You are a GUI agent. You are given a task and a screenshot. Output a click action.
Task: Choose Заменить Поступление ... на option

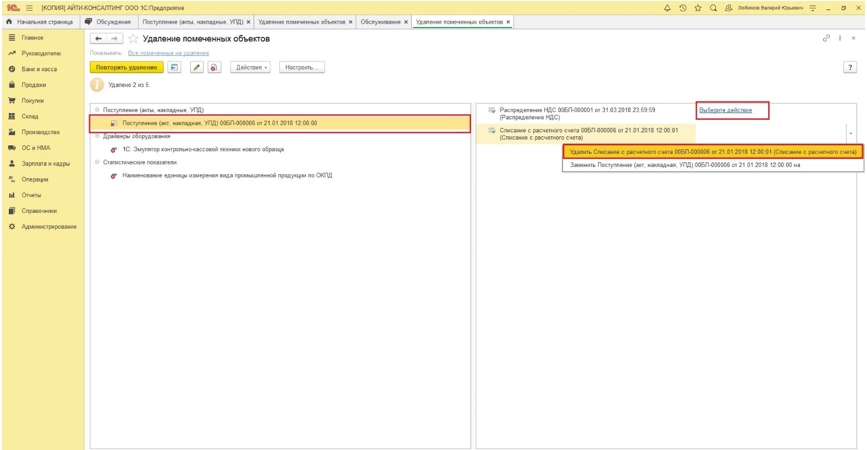(x=713, y=165)
